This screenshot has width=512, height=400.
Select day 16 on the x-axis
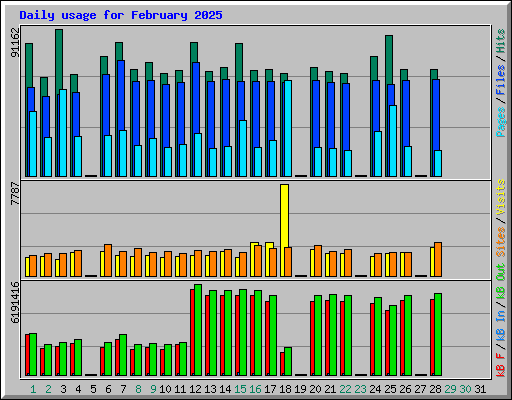click(x=255, y=389)
